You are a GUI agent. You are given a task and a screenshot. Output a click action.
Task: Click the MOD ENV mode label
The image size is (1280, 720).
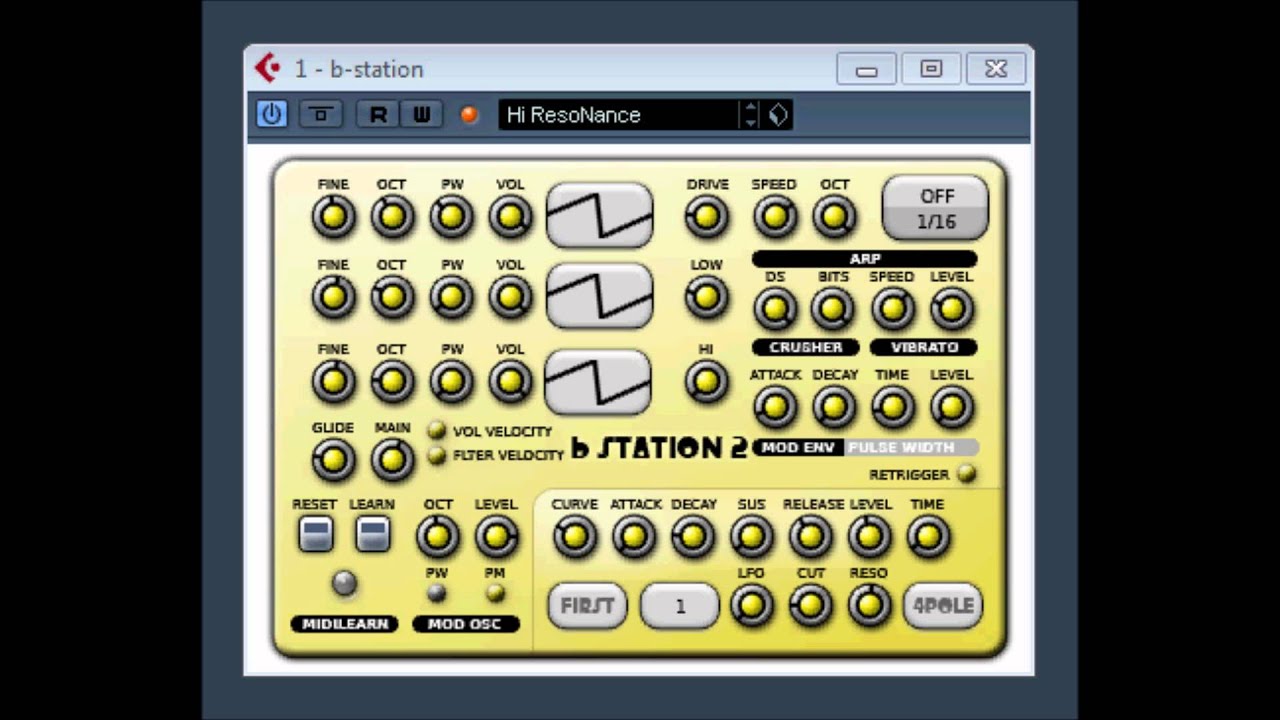[x=798, y=447]
